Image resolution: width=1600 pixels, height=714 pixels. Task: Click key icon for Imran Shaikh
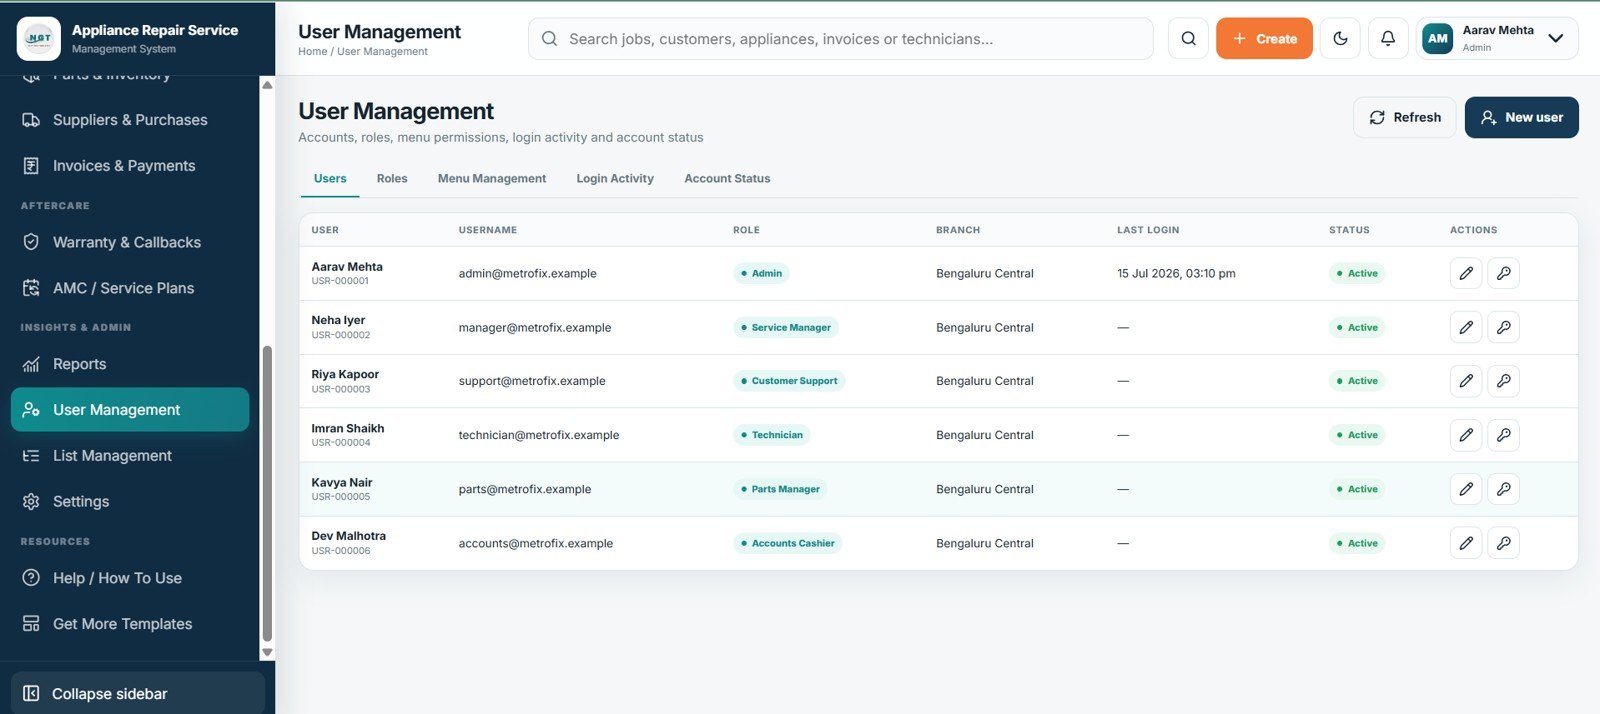click(x=1503, y=435)
